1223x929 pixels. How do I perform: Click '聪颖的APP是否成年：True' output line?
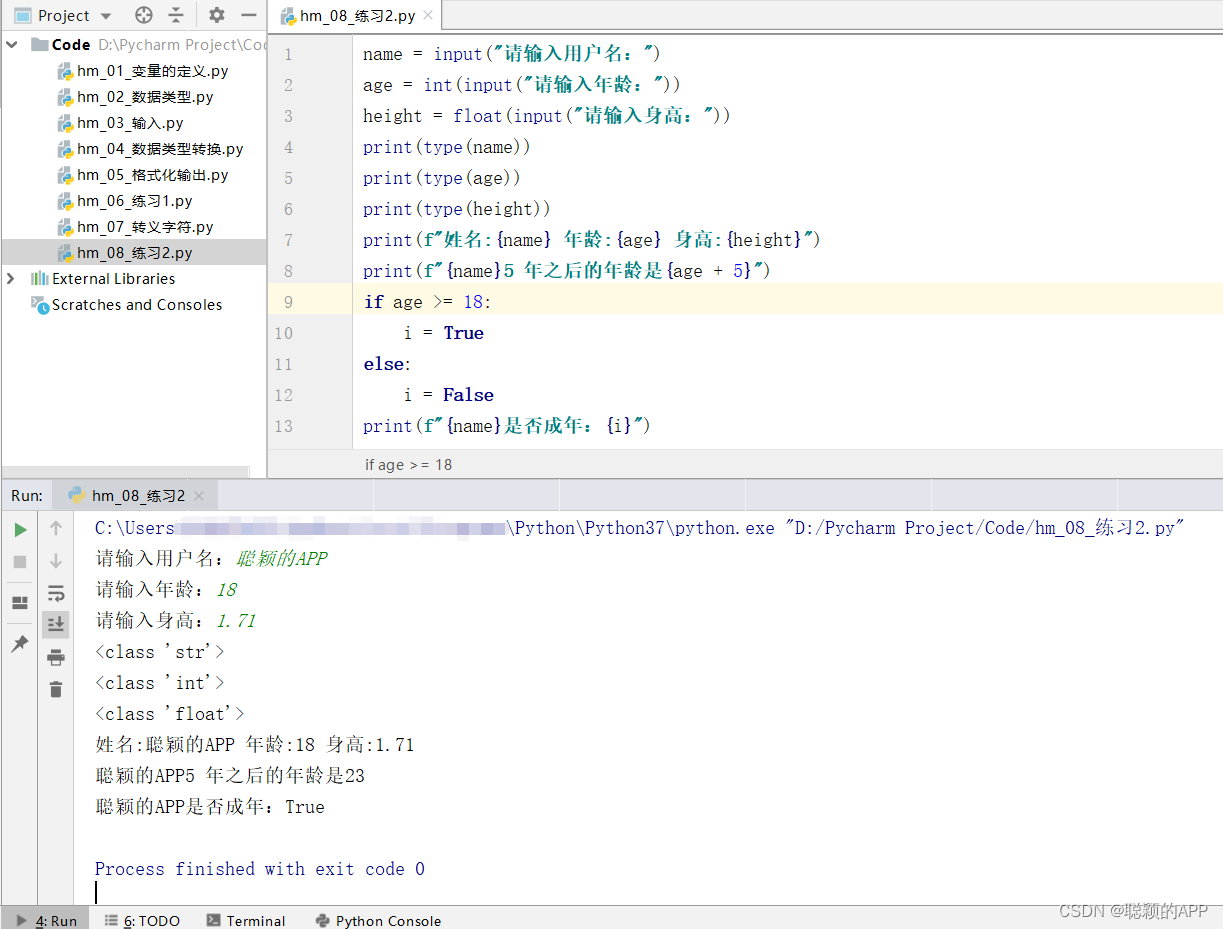(x=210, y=807)
